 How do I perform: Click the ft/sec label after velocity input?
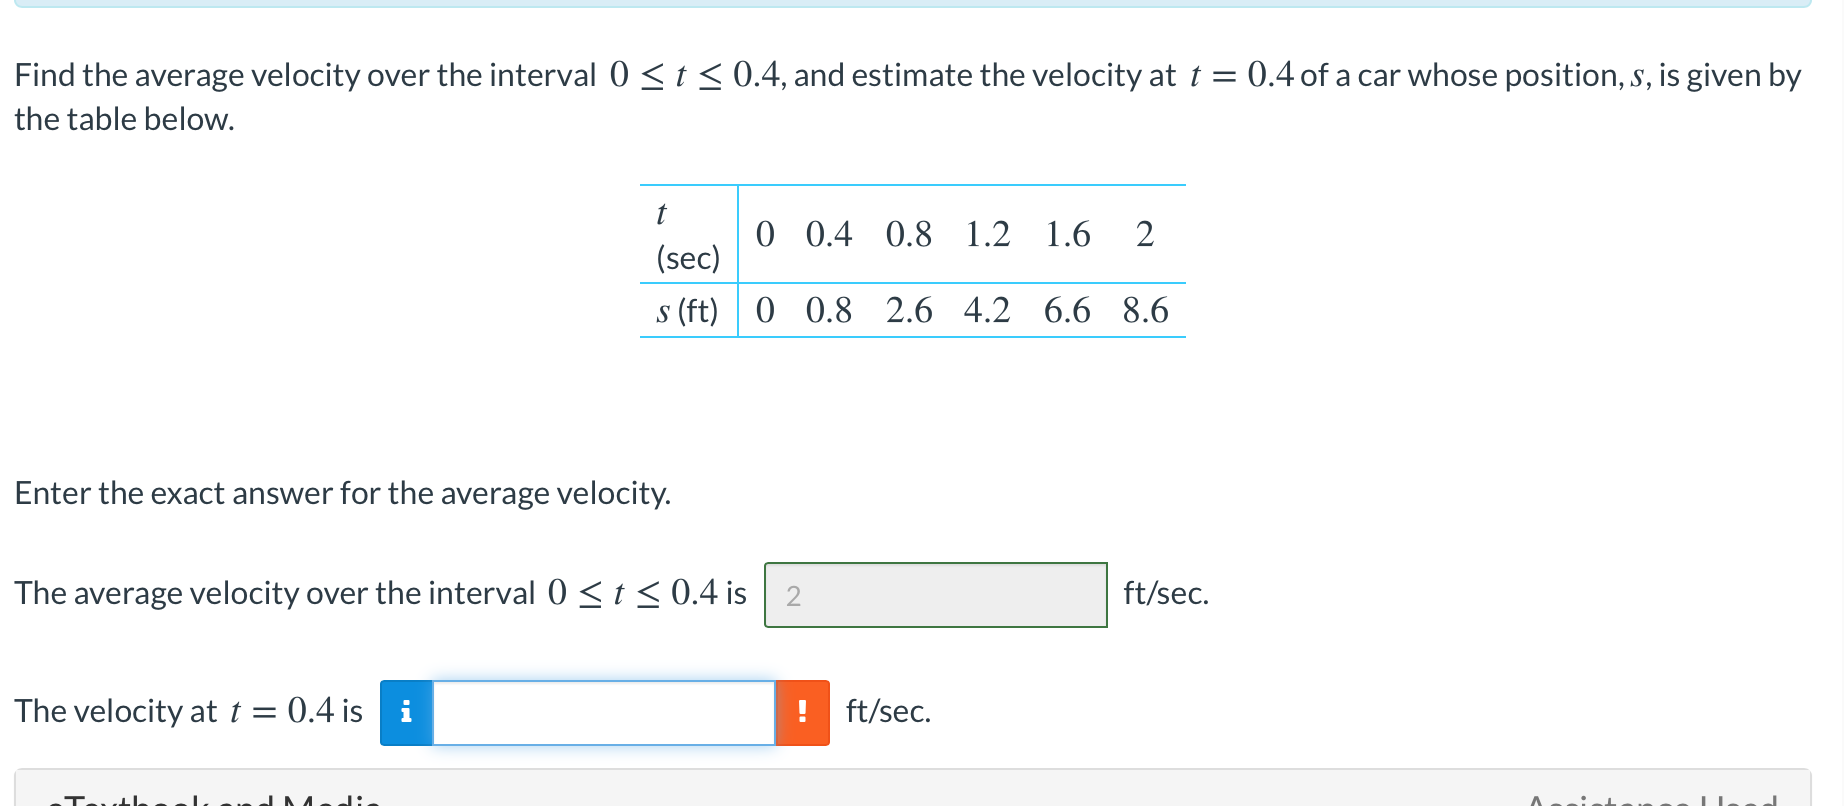coord(886,712)
